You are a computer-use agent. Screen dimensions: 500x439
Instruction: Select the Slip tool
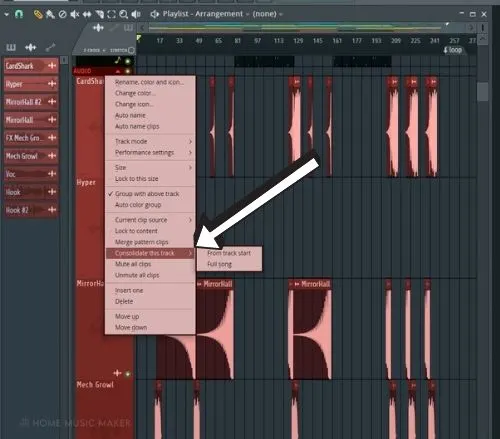[x=87, y=14]
